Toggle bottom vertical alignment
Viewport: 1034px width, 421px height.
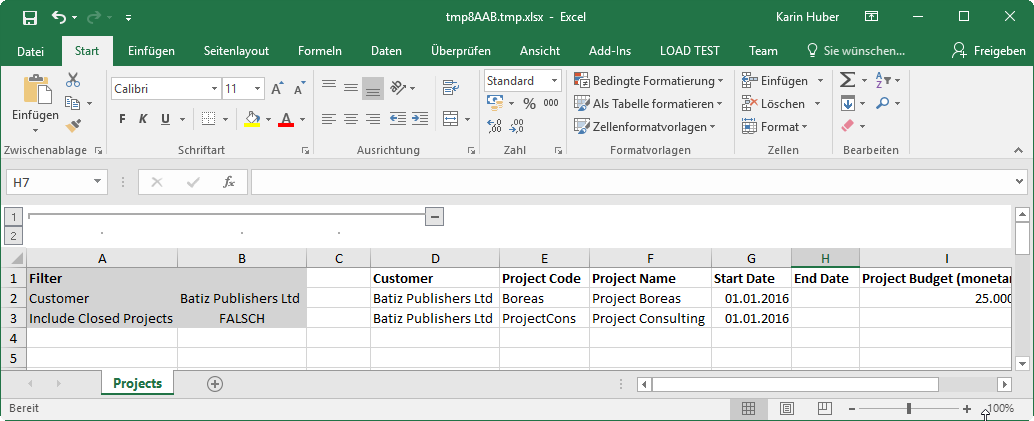pyautogui.click(x=373, y=86)
